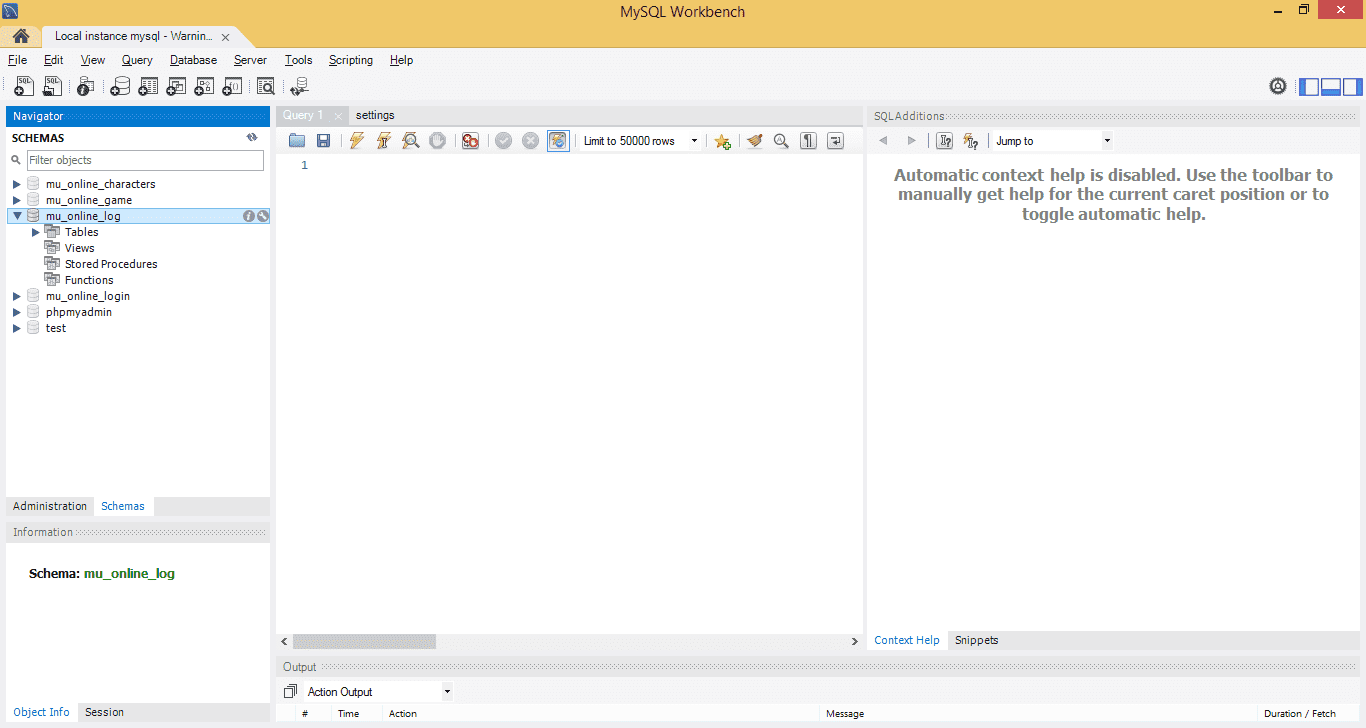Open the Limit to 50000 rows dropdown
This screenshot has width=1366, height=728.
[694, 141]
